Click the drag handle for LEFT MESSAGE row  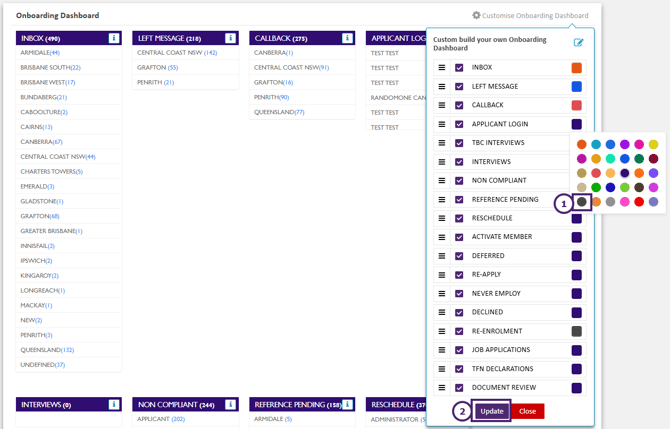pyautogui.click(x=442, y=86)
